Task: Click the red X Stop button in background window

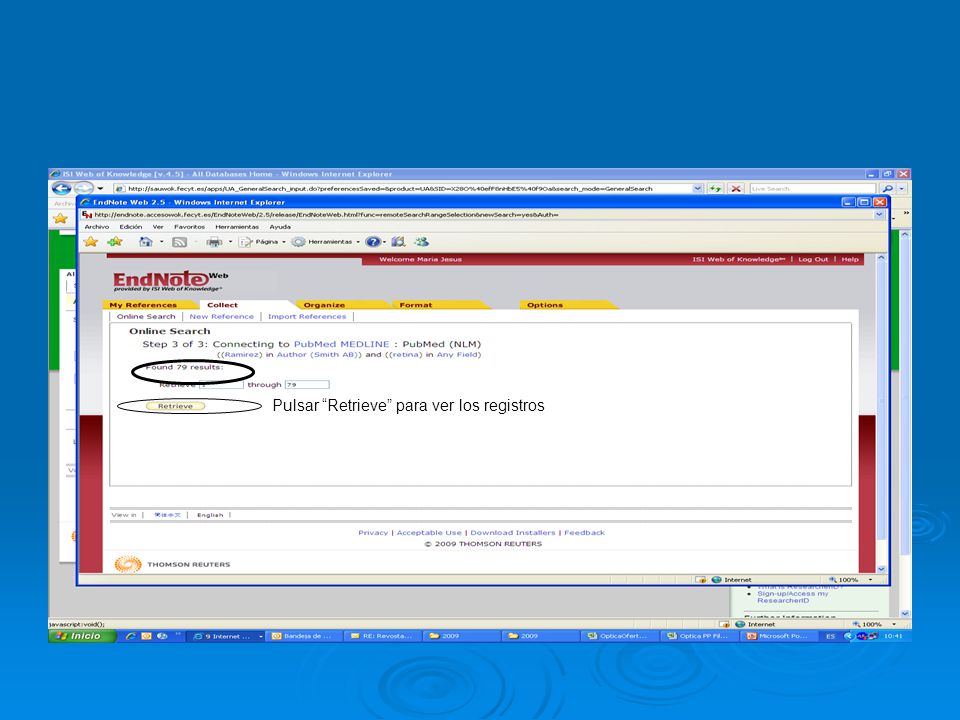Action: click(736, 189)
